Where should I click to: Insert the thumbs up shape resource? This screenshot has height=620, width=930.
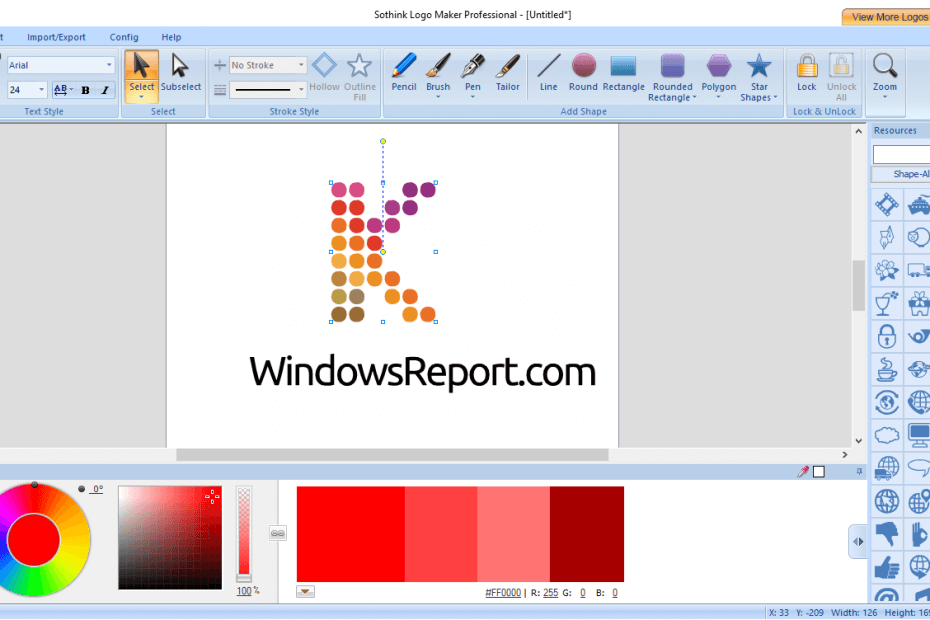pyautogui.click(x=887, y=567)
